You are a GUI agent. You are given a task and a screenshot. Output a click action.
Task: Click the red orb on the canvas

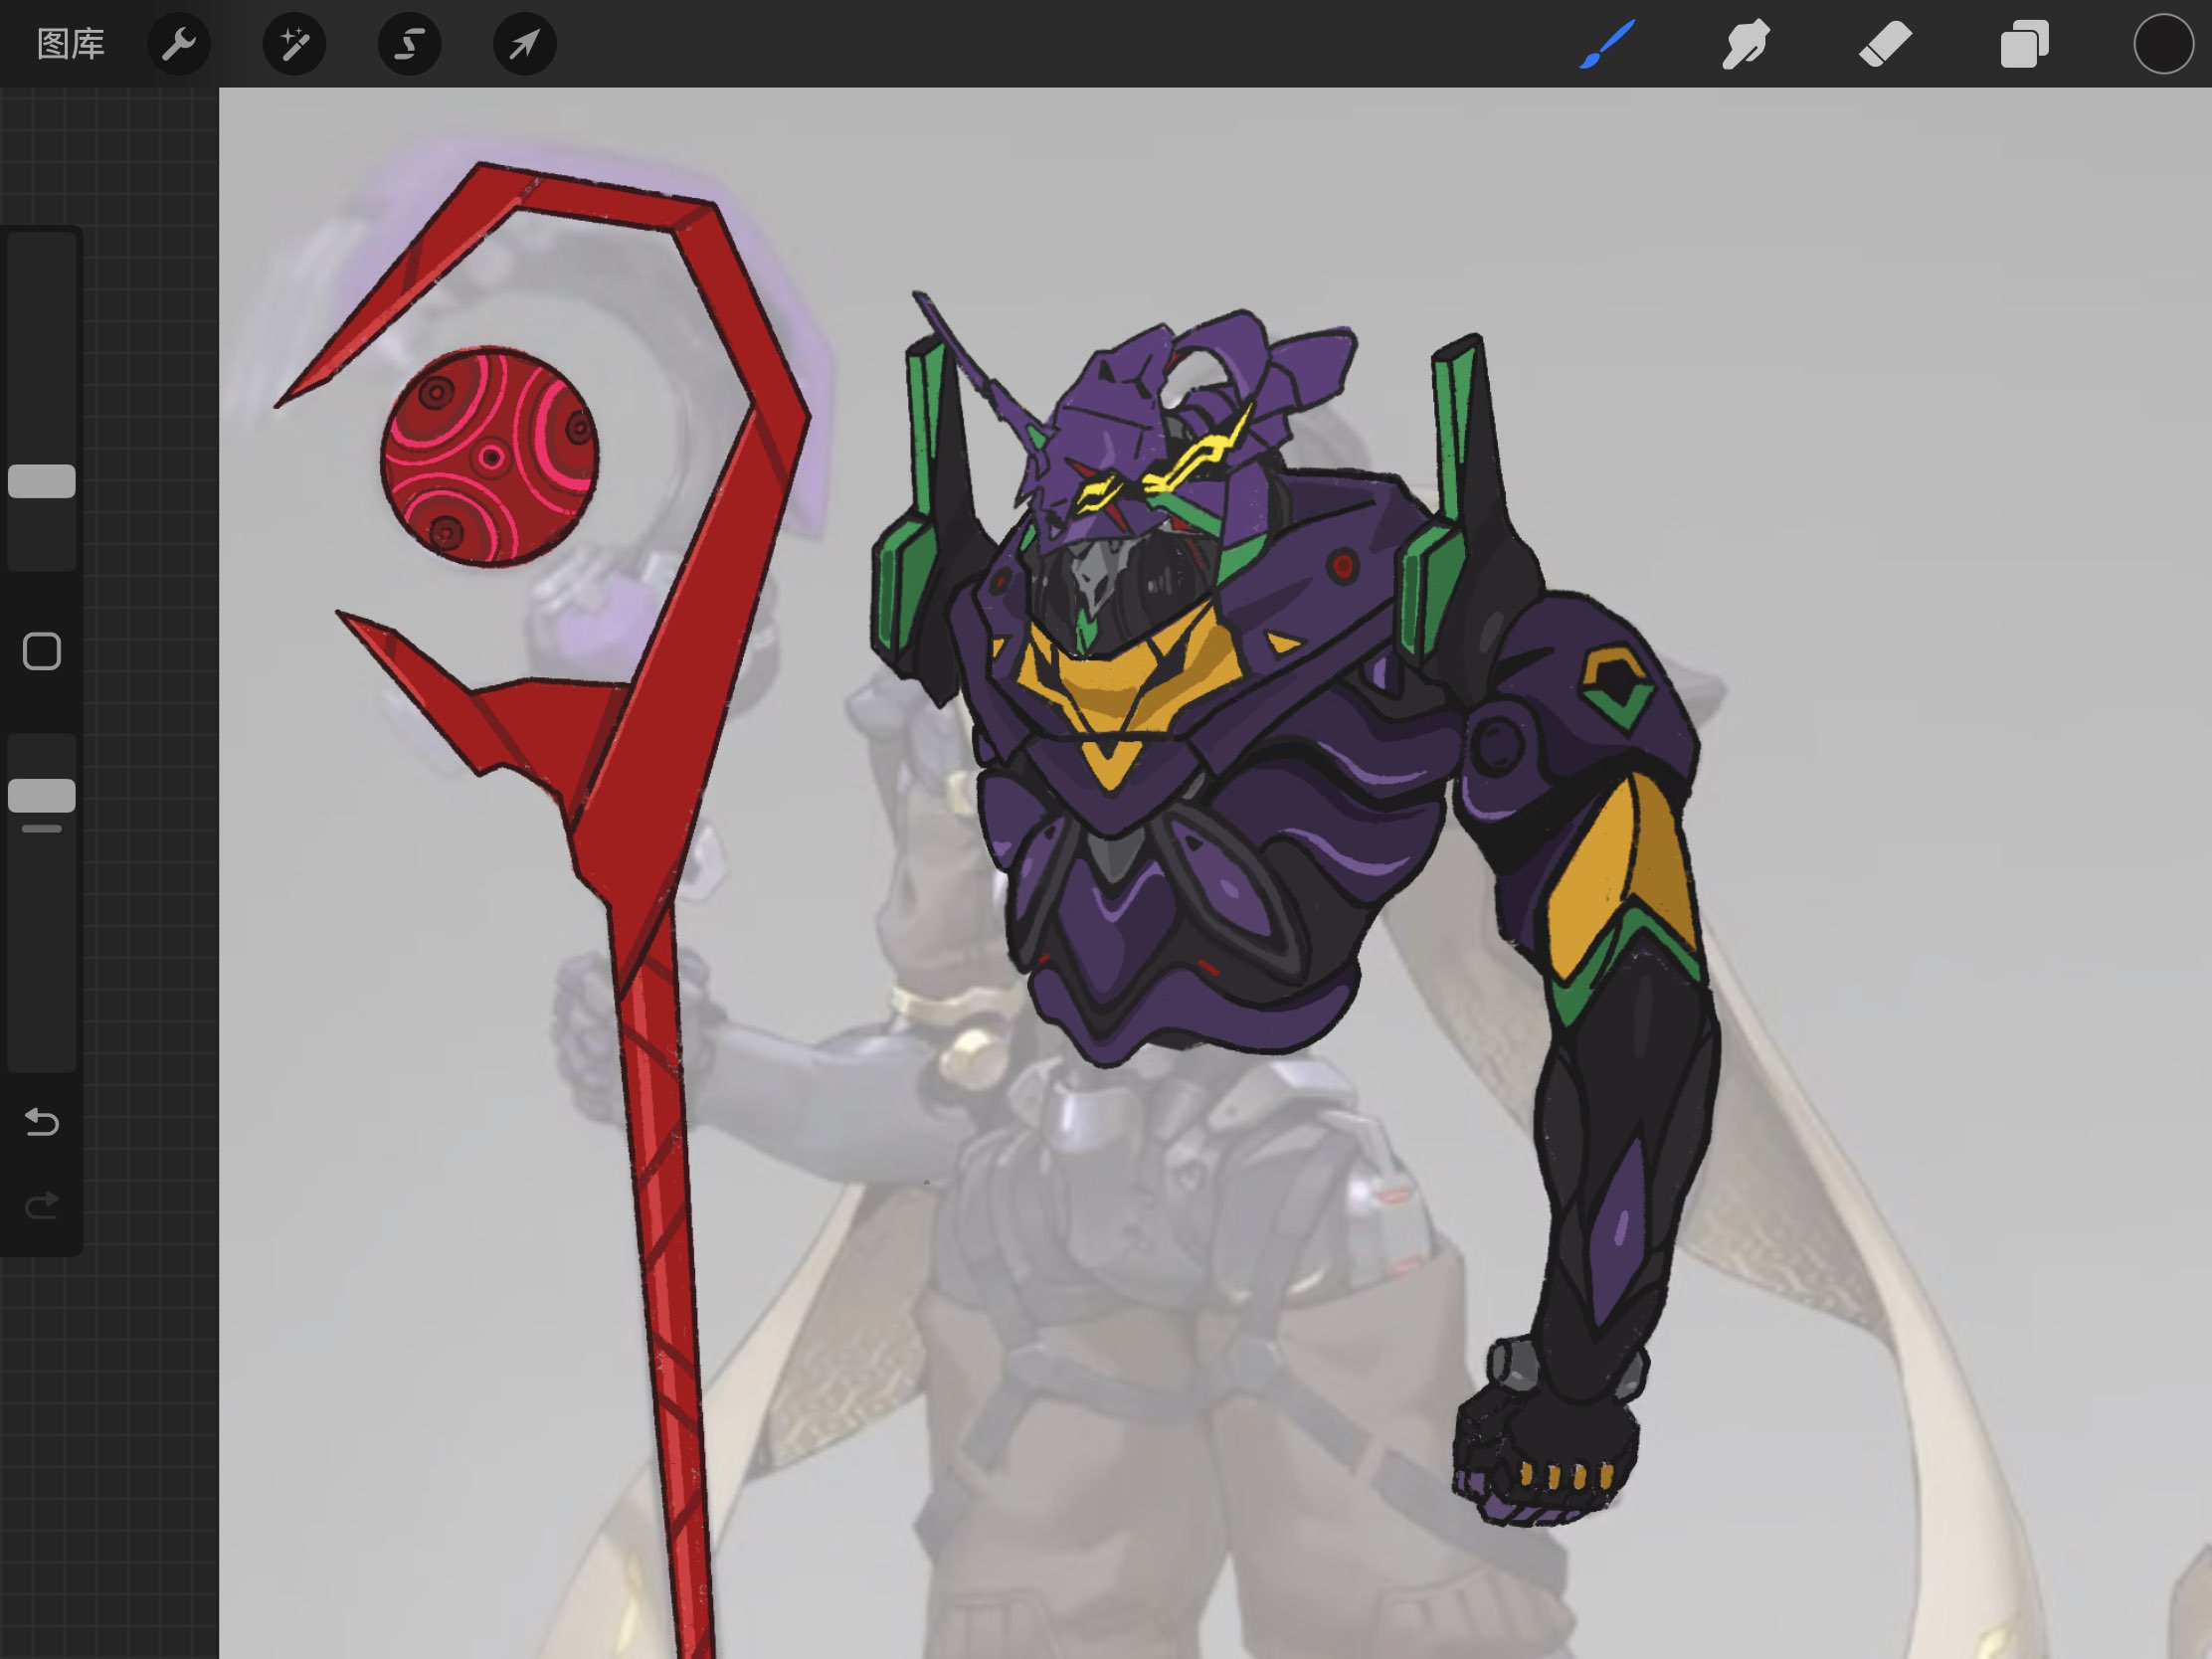[x=490, y=457]
